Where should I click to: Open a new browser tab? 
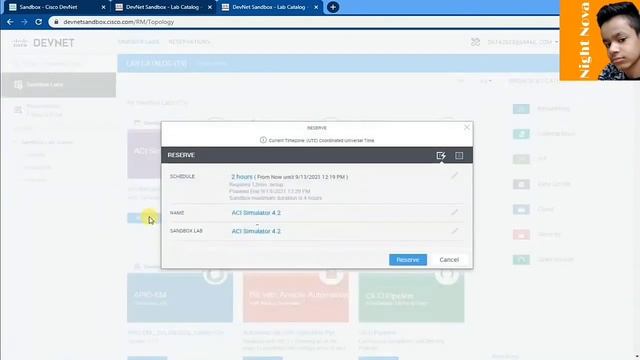[x=333, y=7]
